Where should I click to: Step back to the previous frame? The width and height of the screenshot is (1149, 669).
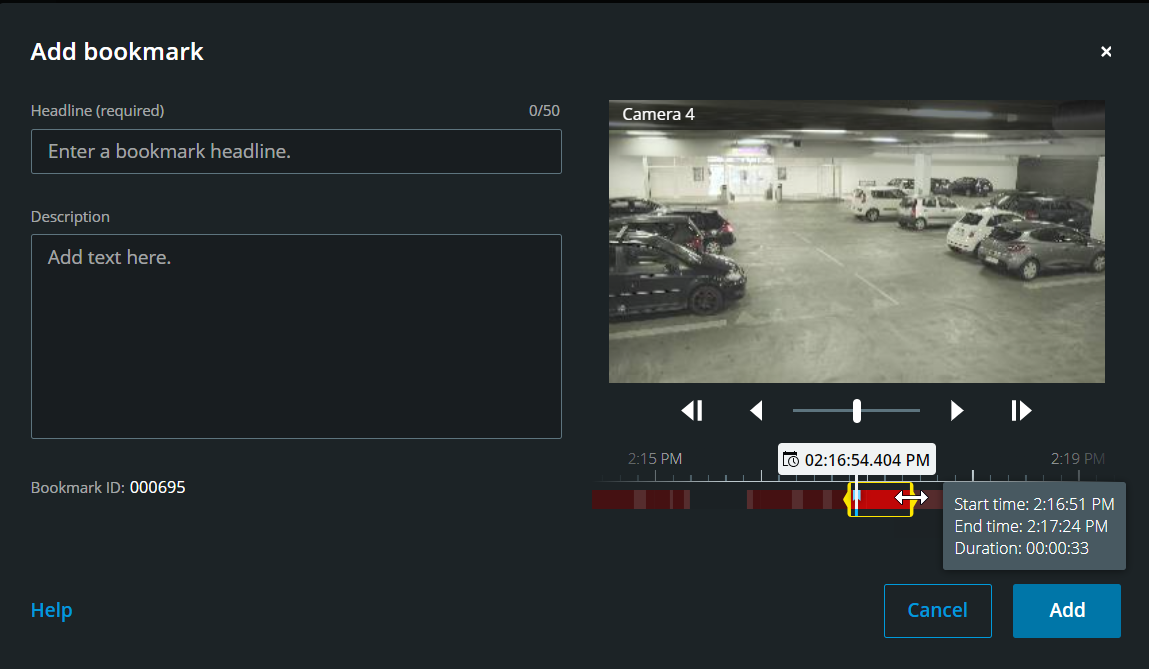[692, 410]
